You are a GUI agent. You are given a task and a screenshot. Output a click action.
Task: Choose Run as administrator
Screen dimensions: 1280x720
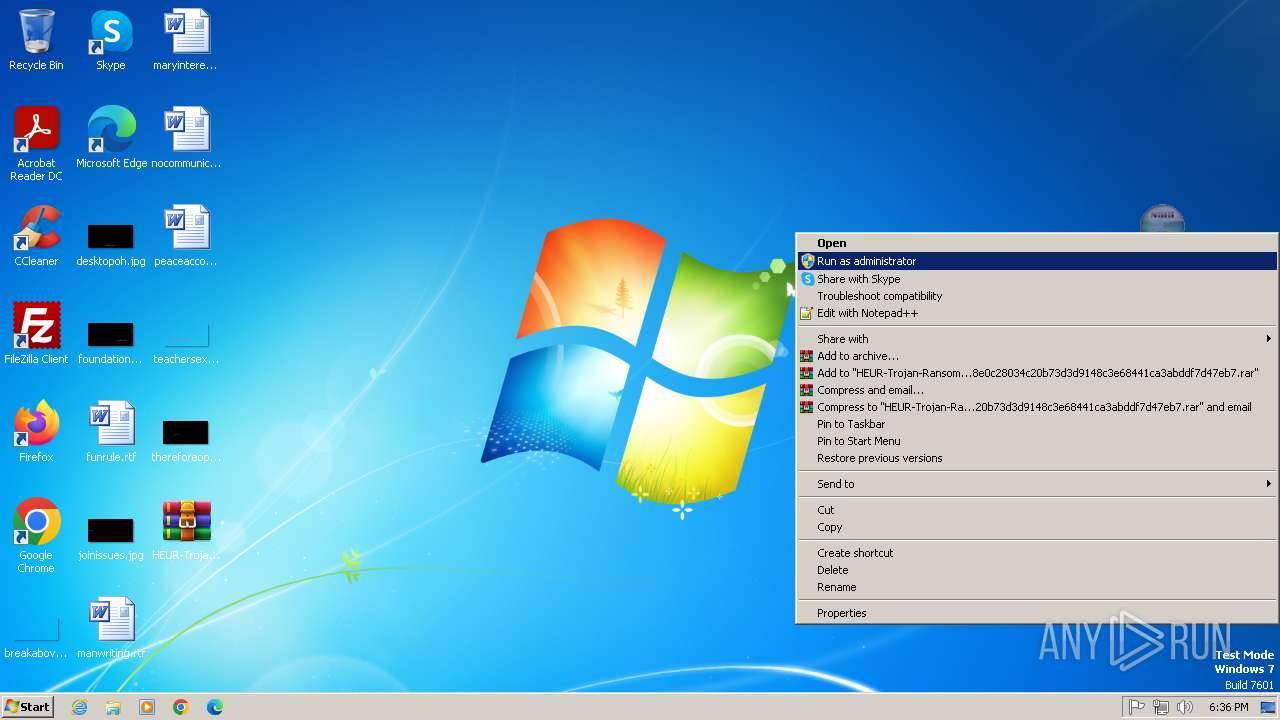(x=1036, y=261)
